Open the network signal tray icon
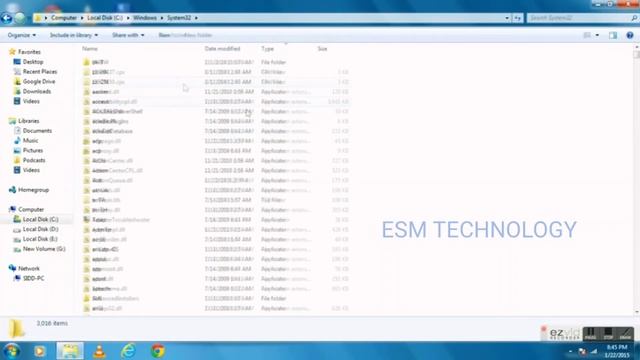Image resolution: width=640 pixels, height=360 pixels. (594, 351)
